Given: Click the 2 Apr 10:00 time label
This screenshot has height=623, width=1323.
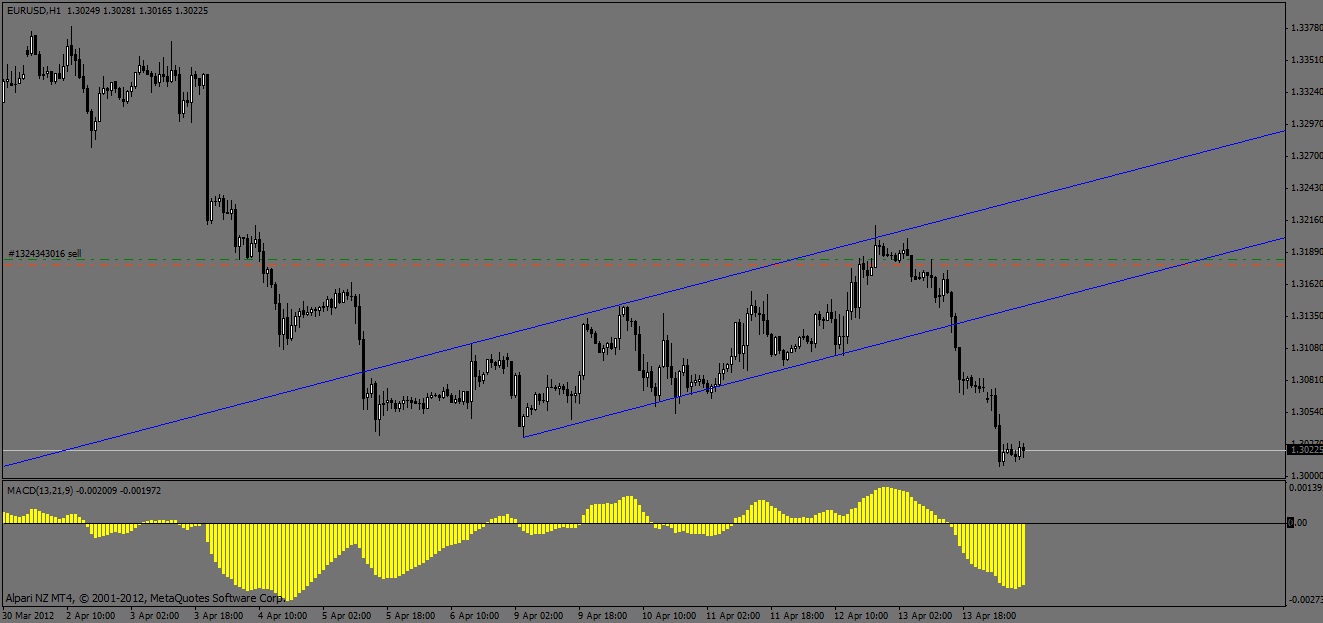Looking at the screenshot, I should click(x=90, y=615).
